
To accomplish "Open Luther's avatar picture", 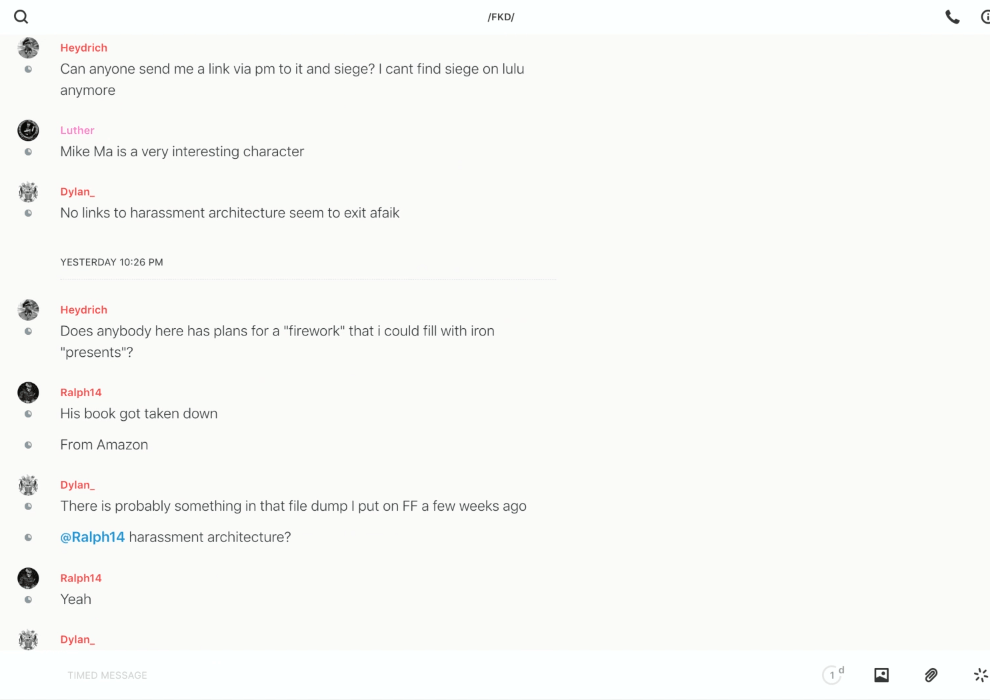I will pos(28,130).
